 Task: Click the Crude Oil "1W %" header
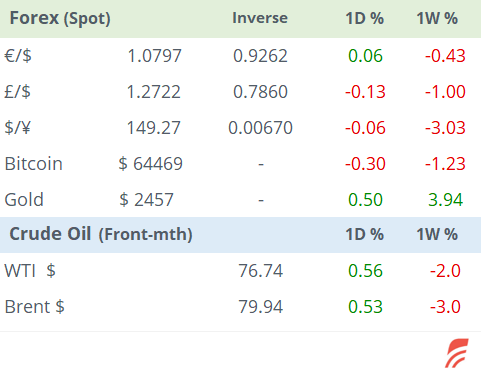click(437, 234)
